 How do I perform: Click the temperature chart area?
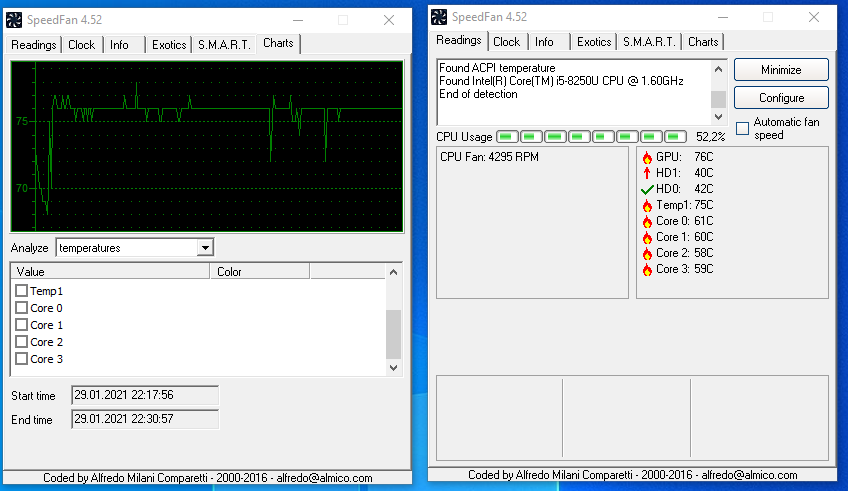(x=207, y=147)
